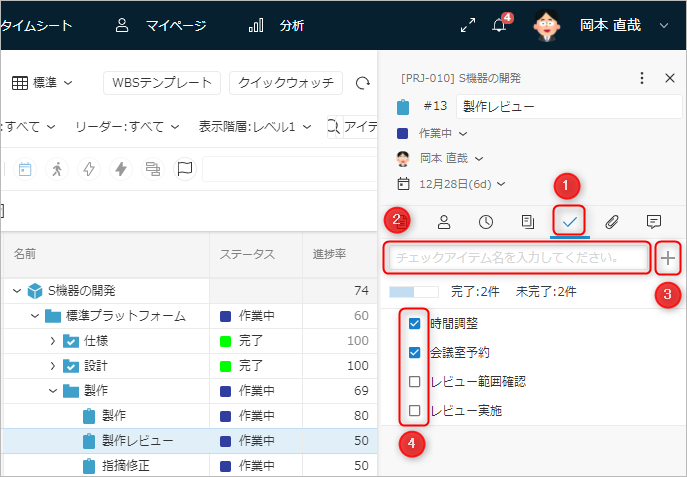
Task: Open the work time clock tab
Action: 486,222
